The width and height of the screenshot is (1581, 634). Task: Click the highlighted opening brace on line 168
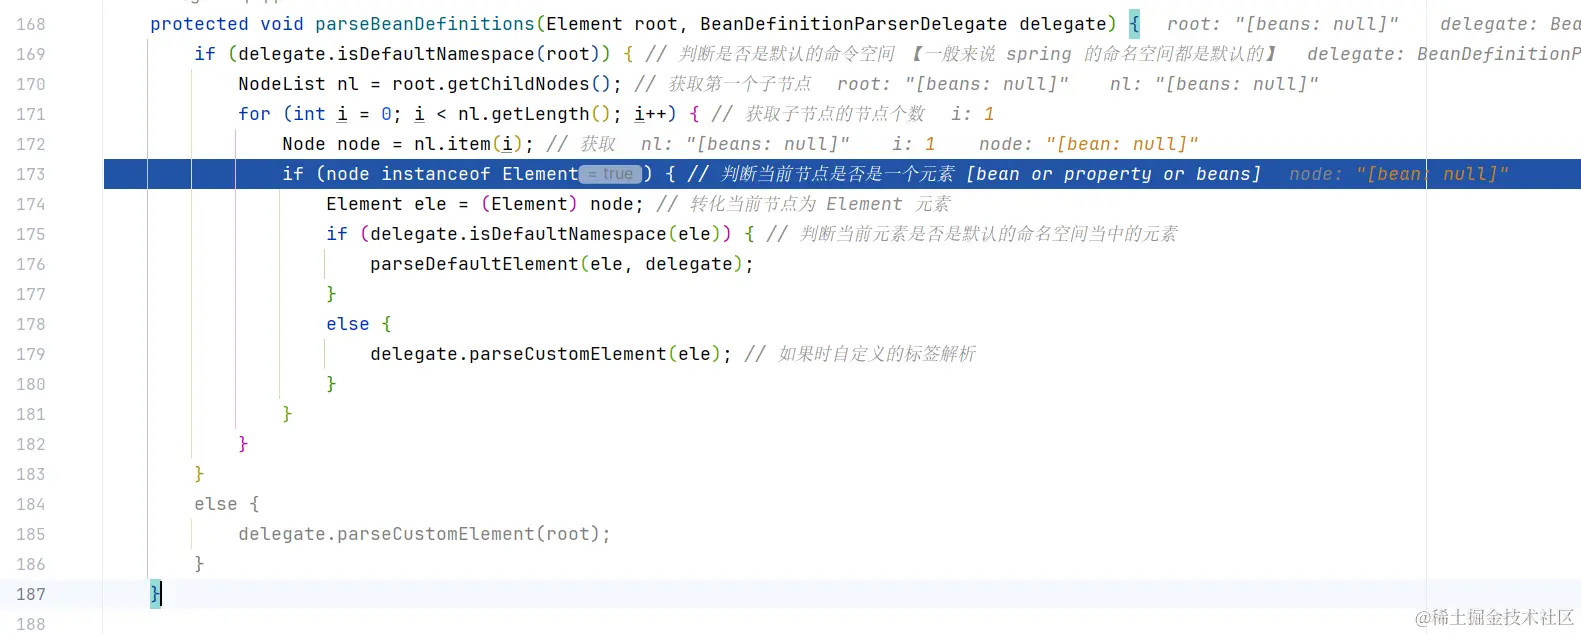point(1134,24)
